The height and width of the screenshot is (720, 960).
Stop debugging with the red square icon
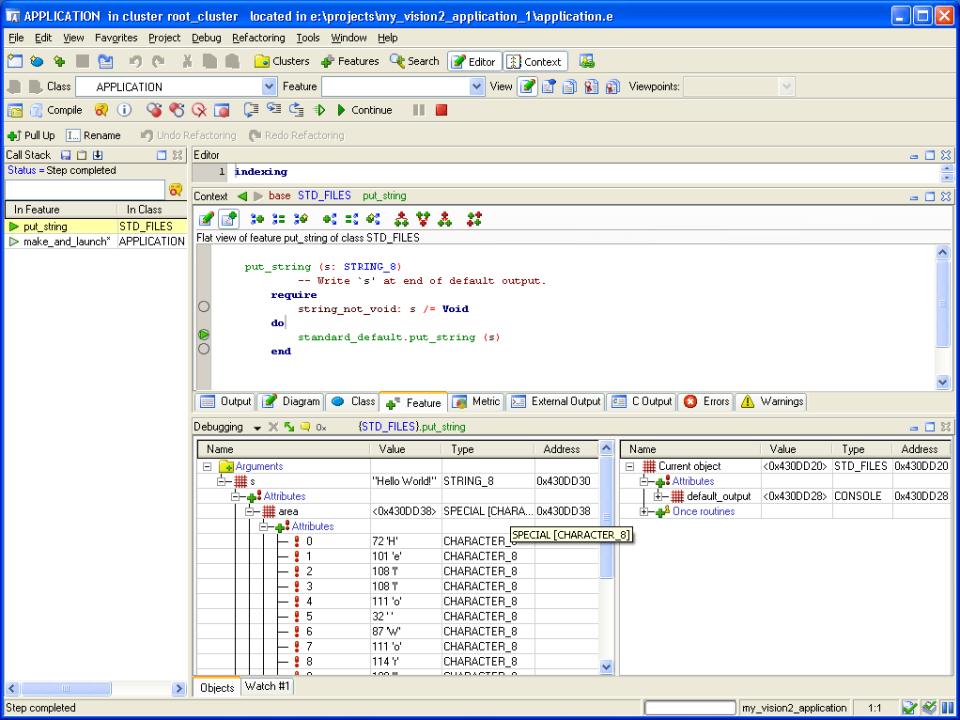pyautogui.click(x=440, y=110)
